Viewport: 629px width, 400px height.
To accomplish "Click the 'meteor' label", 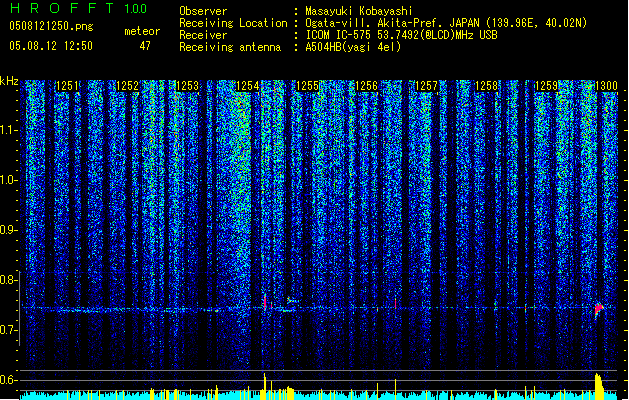I will pos(142,31).
